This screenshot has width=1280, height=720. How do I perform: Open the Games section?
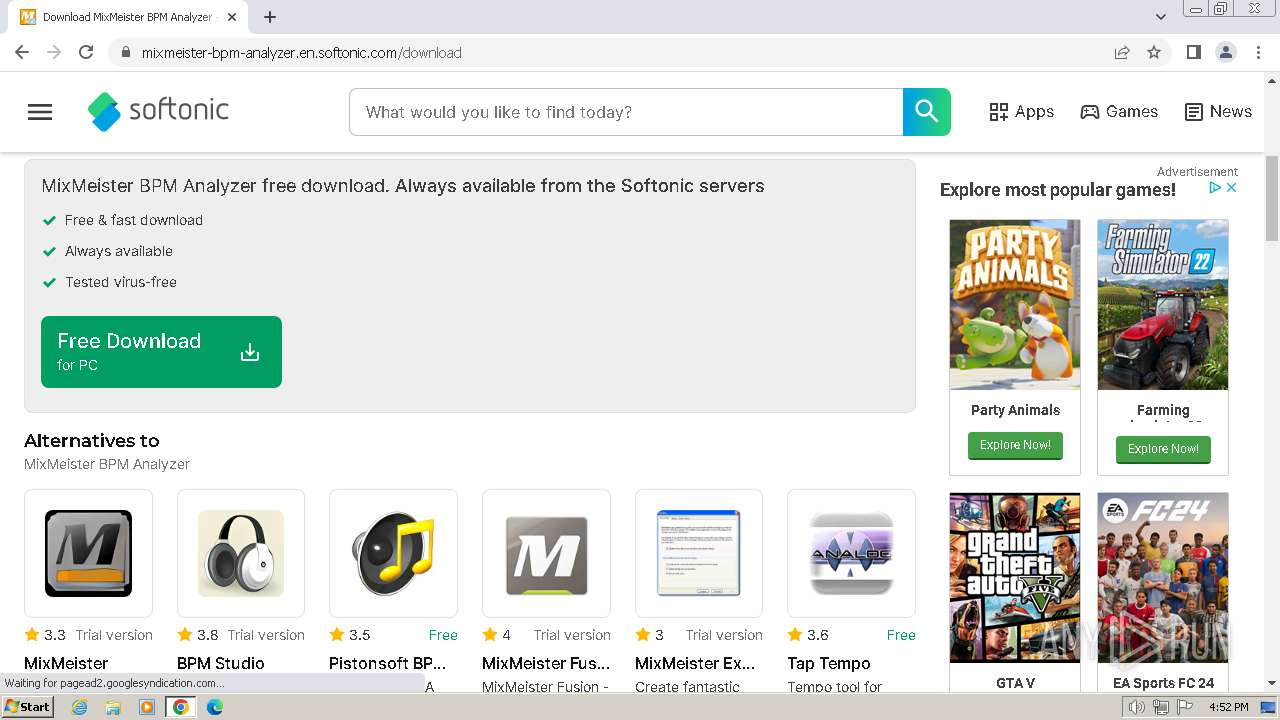click(x=1119, y=112)
